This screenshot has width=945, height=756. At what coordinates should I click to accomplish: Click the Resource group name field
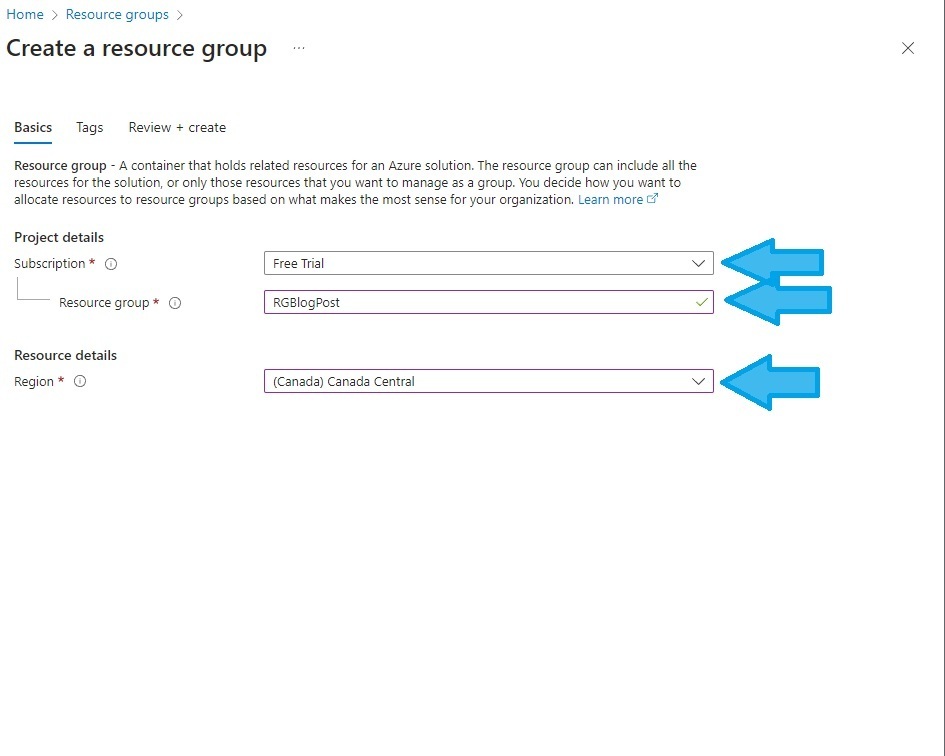pyautogui.click(x=480, y=302)
